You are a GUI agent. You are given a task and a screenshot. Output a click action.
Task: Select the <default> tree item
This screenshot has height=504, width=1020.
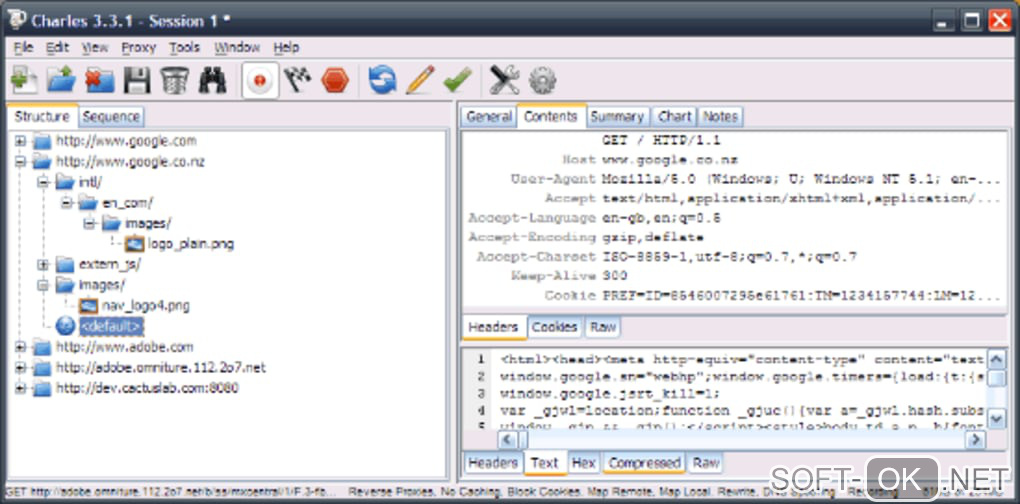pyautogui.click(x=111, y=326)
